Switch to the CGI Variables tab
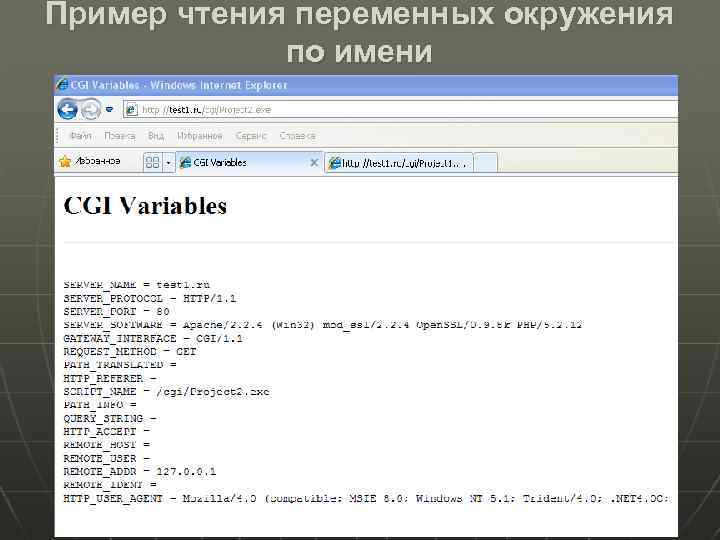Image resolution: width=720 pixels, height=540 pixels. [249, 163]
